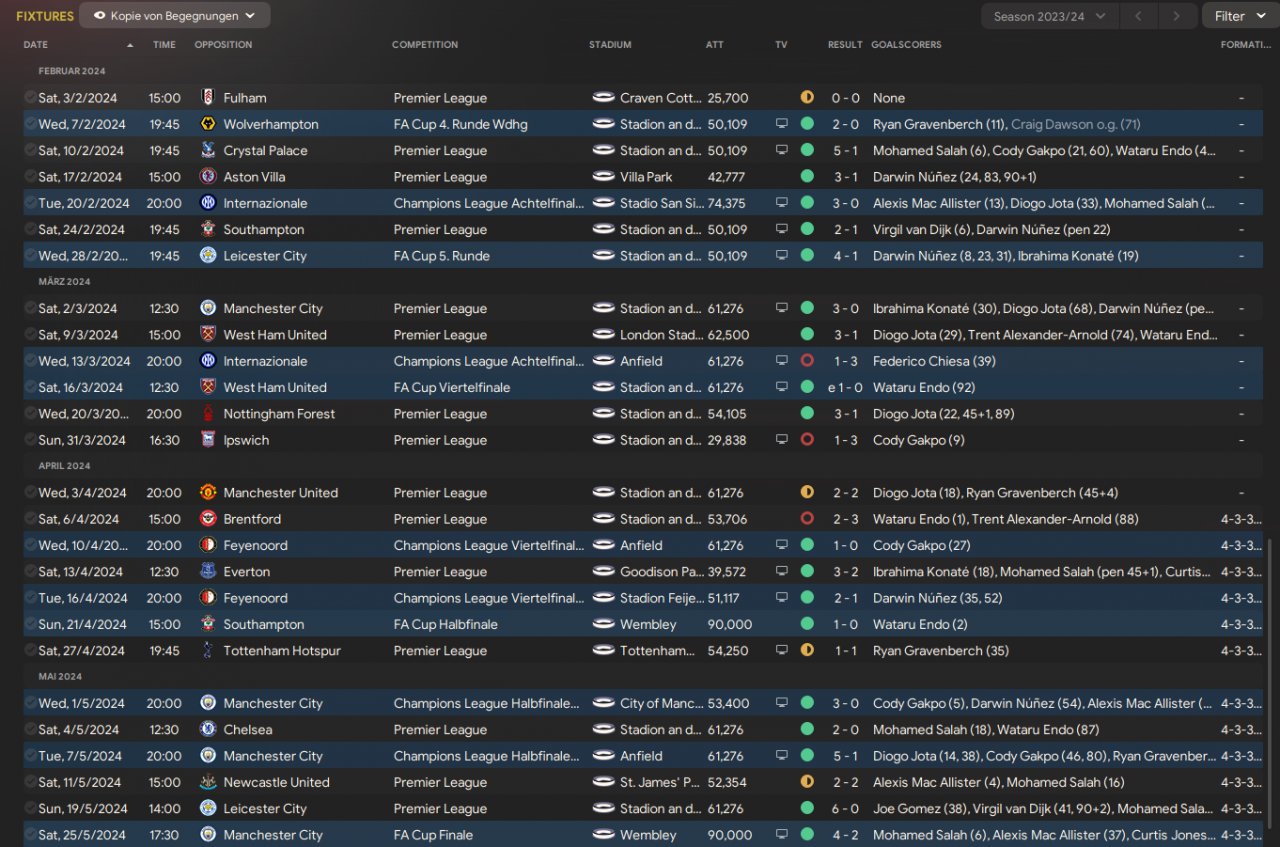Click the Tottenham Hotspur club badge
This screenshot has width=1280, height=847.
tap(208, 651)
